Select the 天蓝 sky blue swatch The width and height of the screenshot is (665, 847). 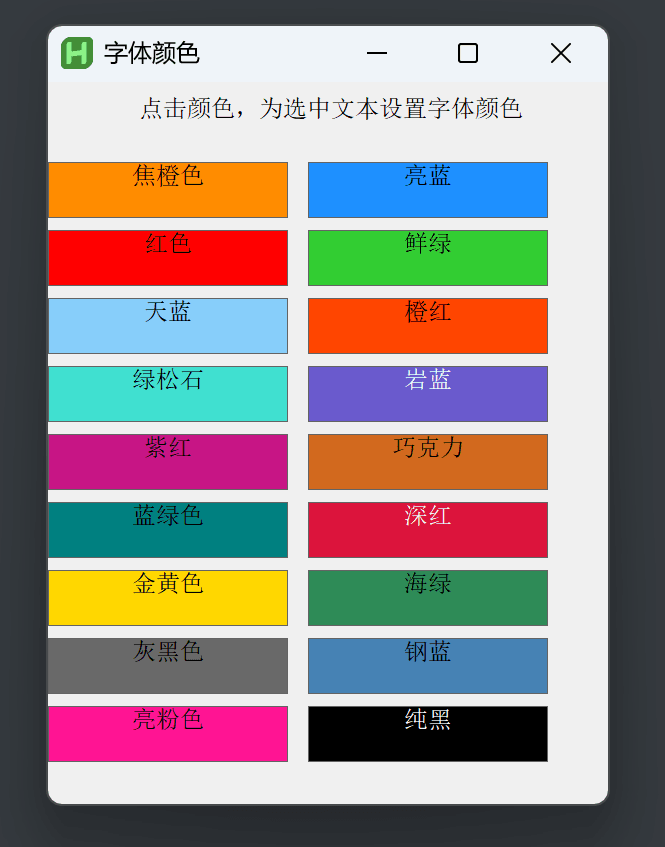point(168,326)
